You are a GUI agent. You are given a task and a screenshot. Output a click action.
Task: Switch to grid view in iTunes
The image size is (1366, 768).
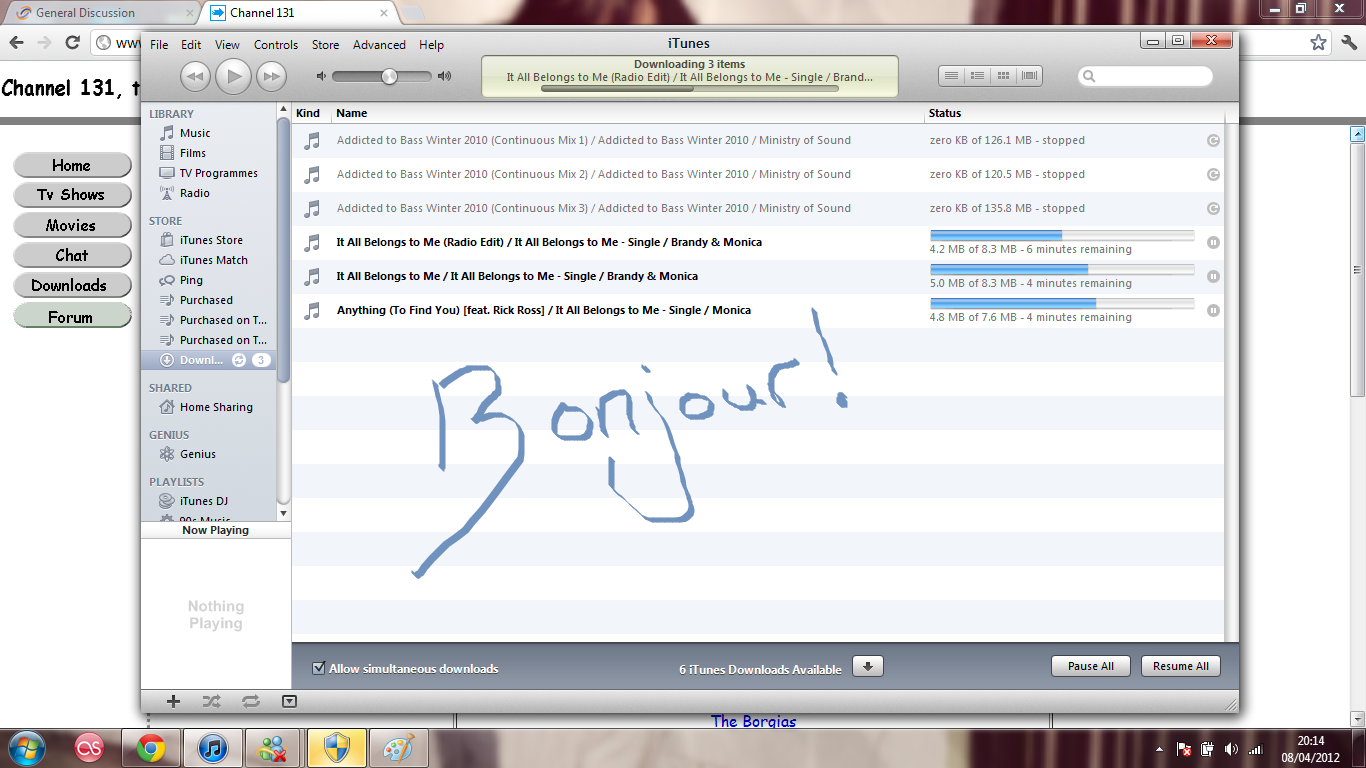(1003, 76)
